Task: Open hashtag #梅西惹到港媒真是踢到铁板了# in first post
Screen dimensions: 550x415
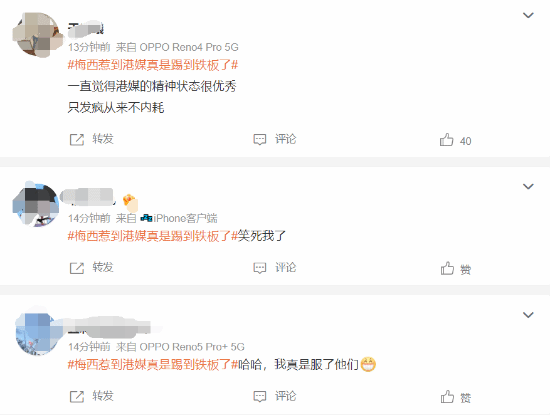Action: 153,65
